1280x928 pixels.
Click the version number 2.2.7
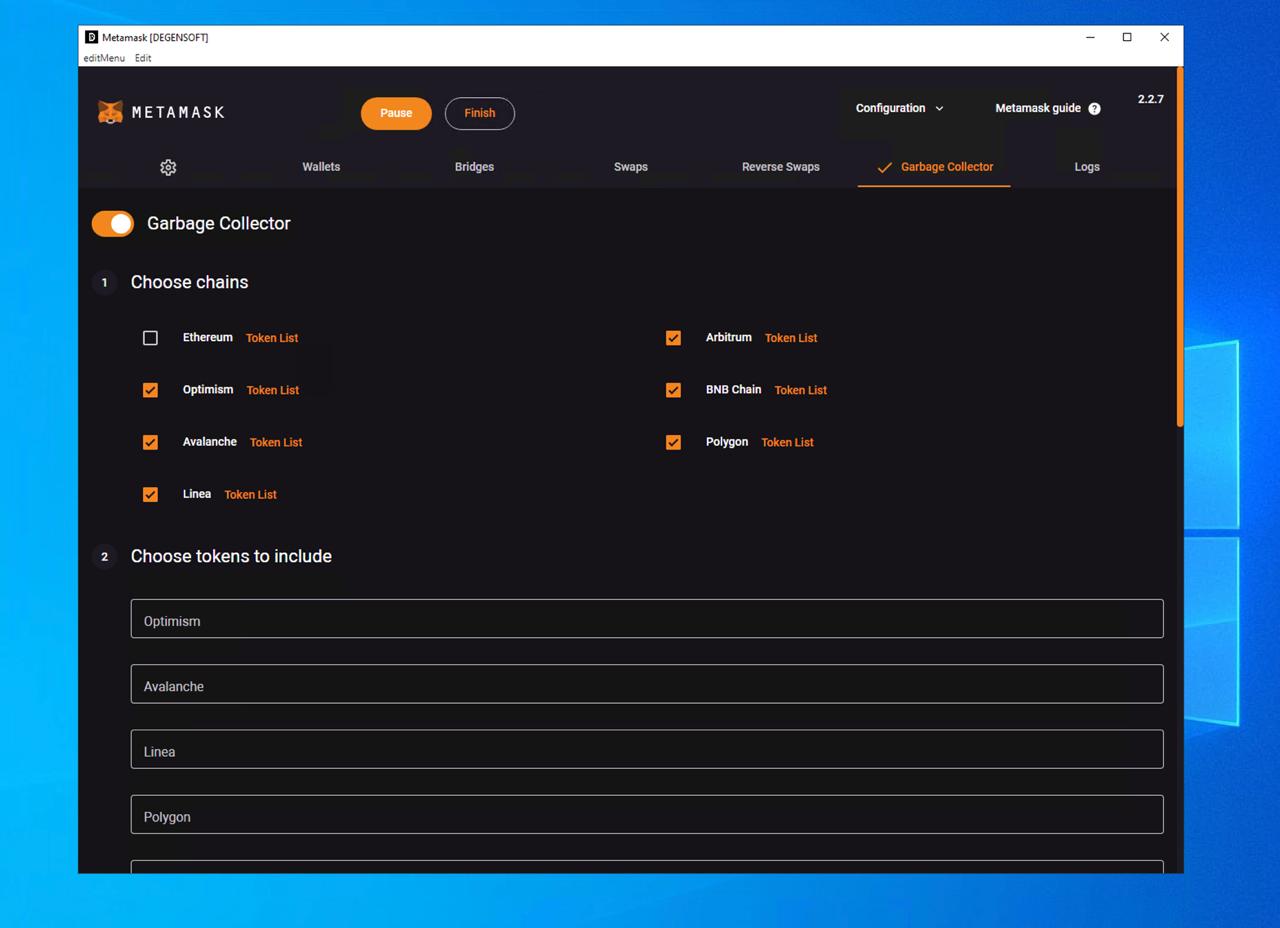point(1150,99)
